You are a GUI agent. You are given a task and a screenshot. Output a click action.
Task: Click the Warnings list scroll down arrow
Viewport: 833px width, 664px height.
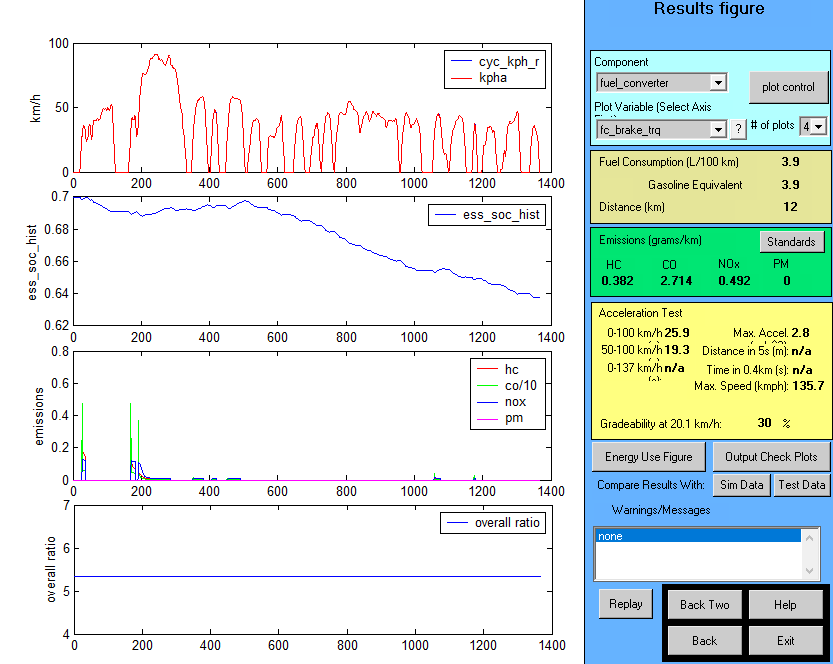tap(811, 571)
